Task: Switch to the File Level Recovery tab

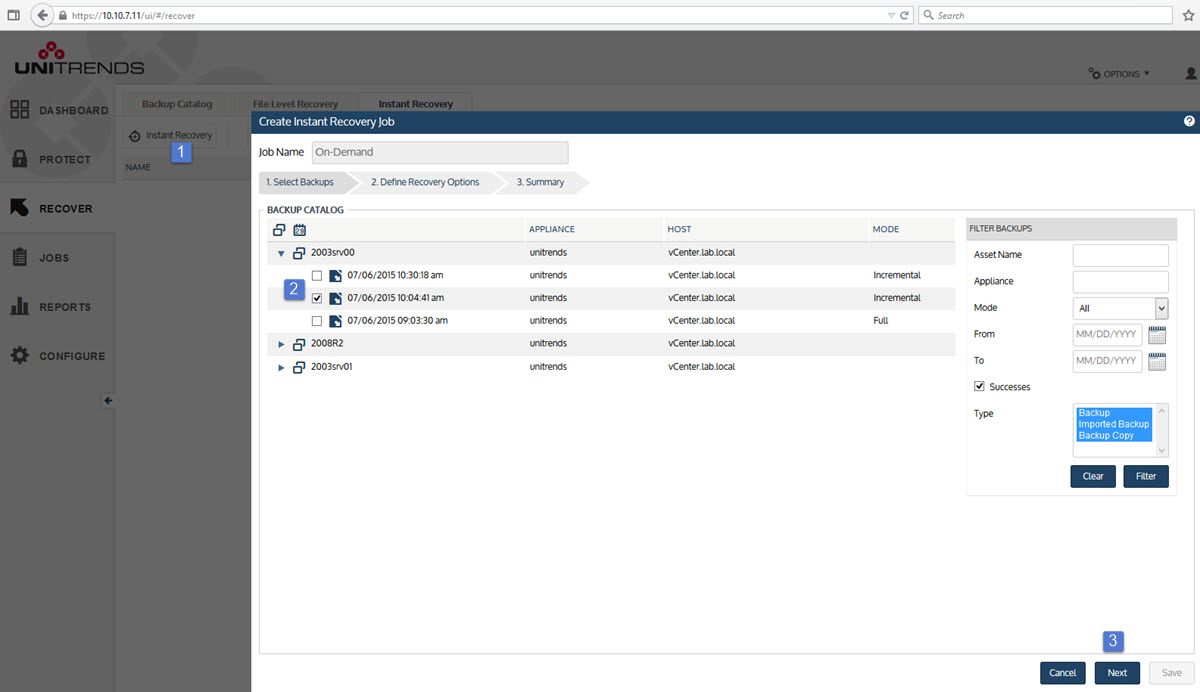Action: click(295, 104)
